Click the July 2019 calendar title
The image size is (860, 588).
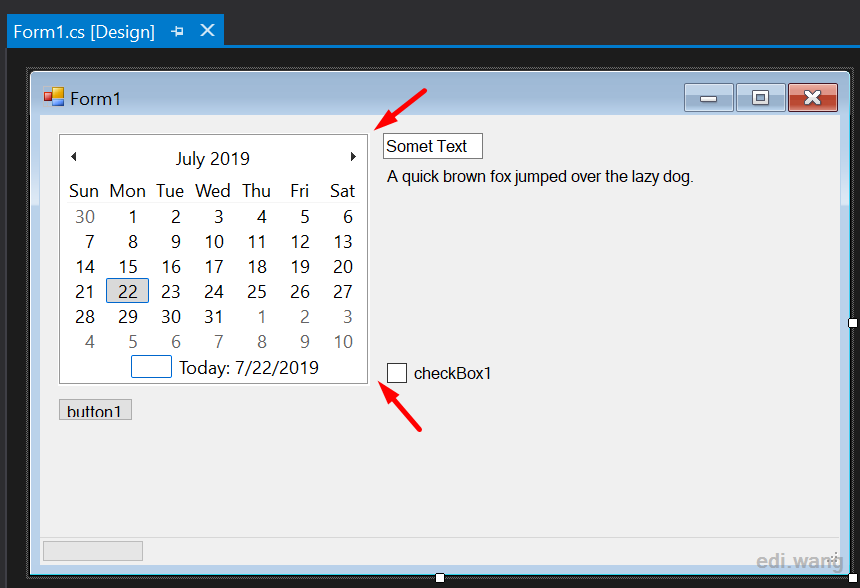[x=213, y=159]
